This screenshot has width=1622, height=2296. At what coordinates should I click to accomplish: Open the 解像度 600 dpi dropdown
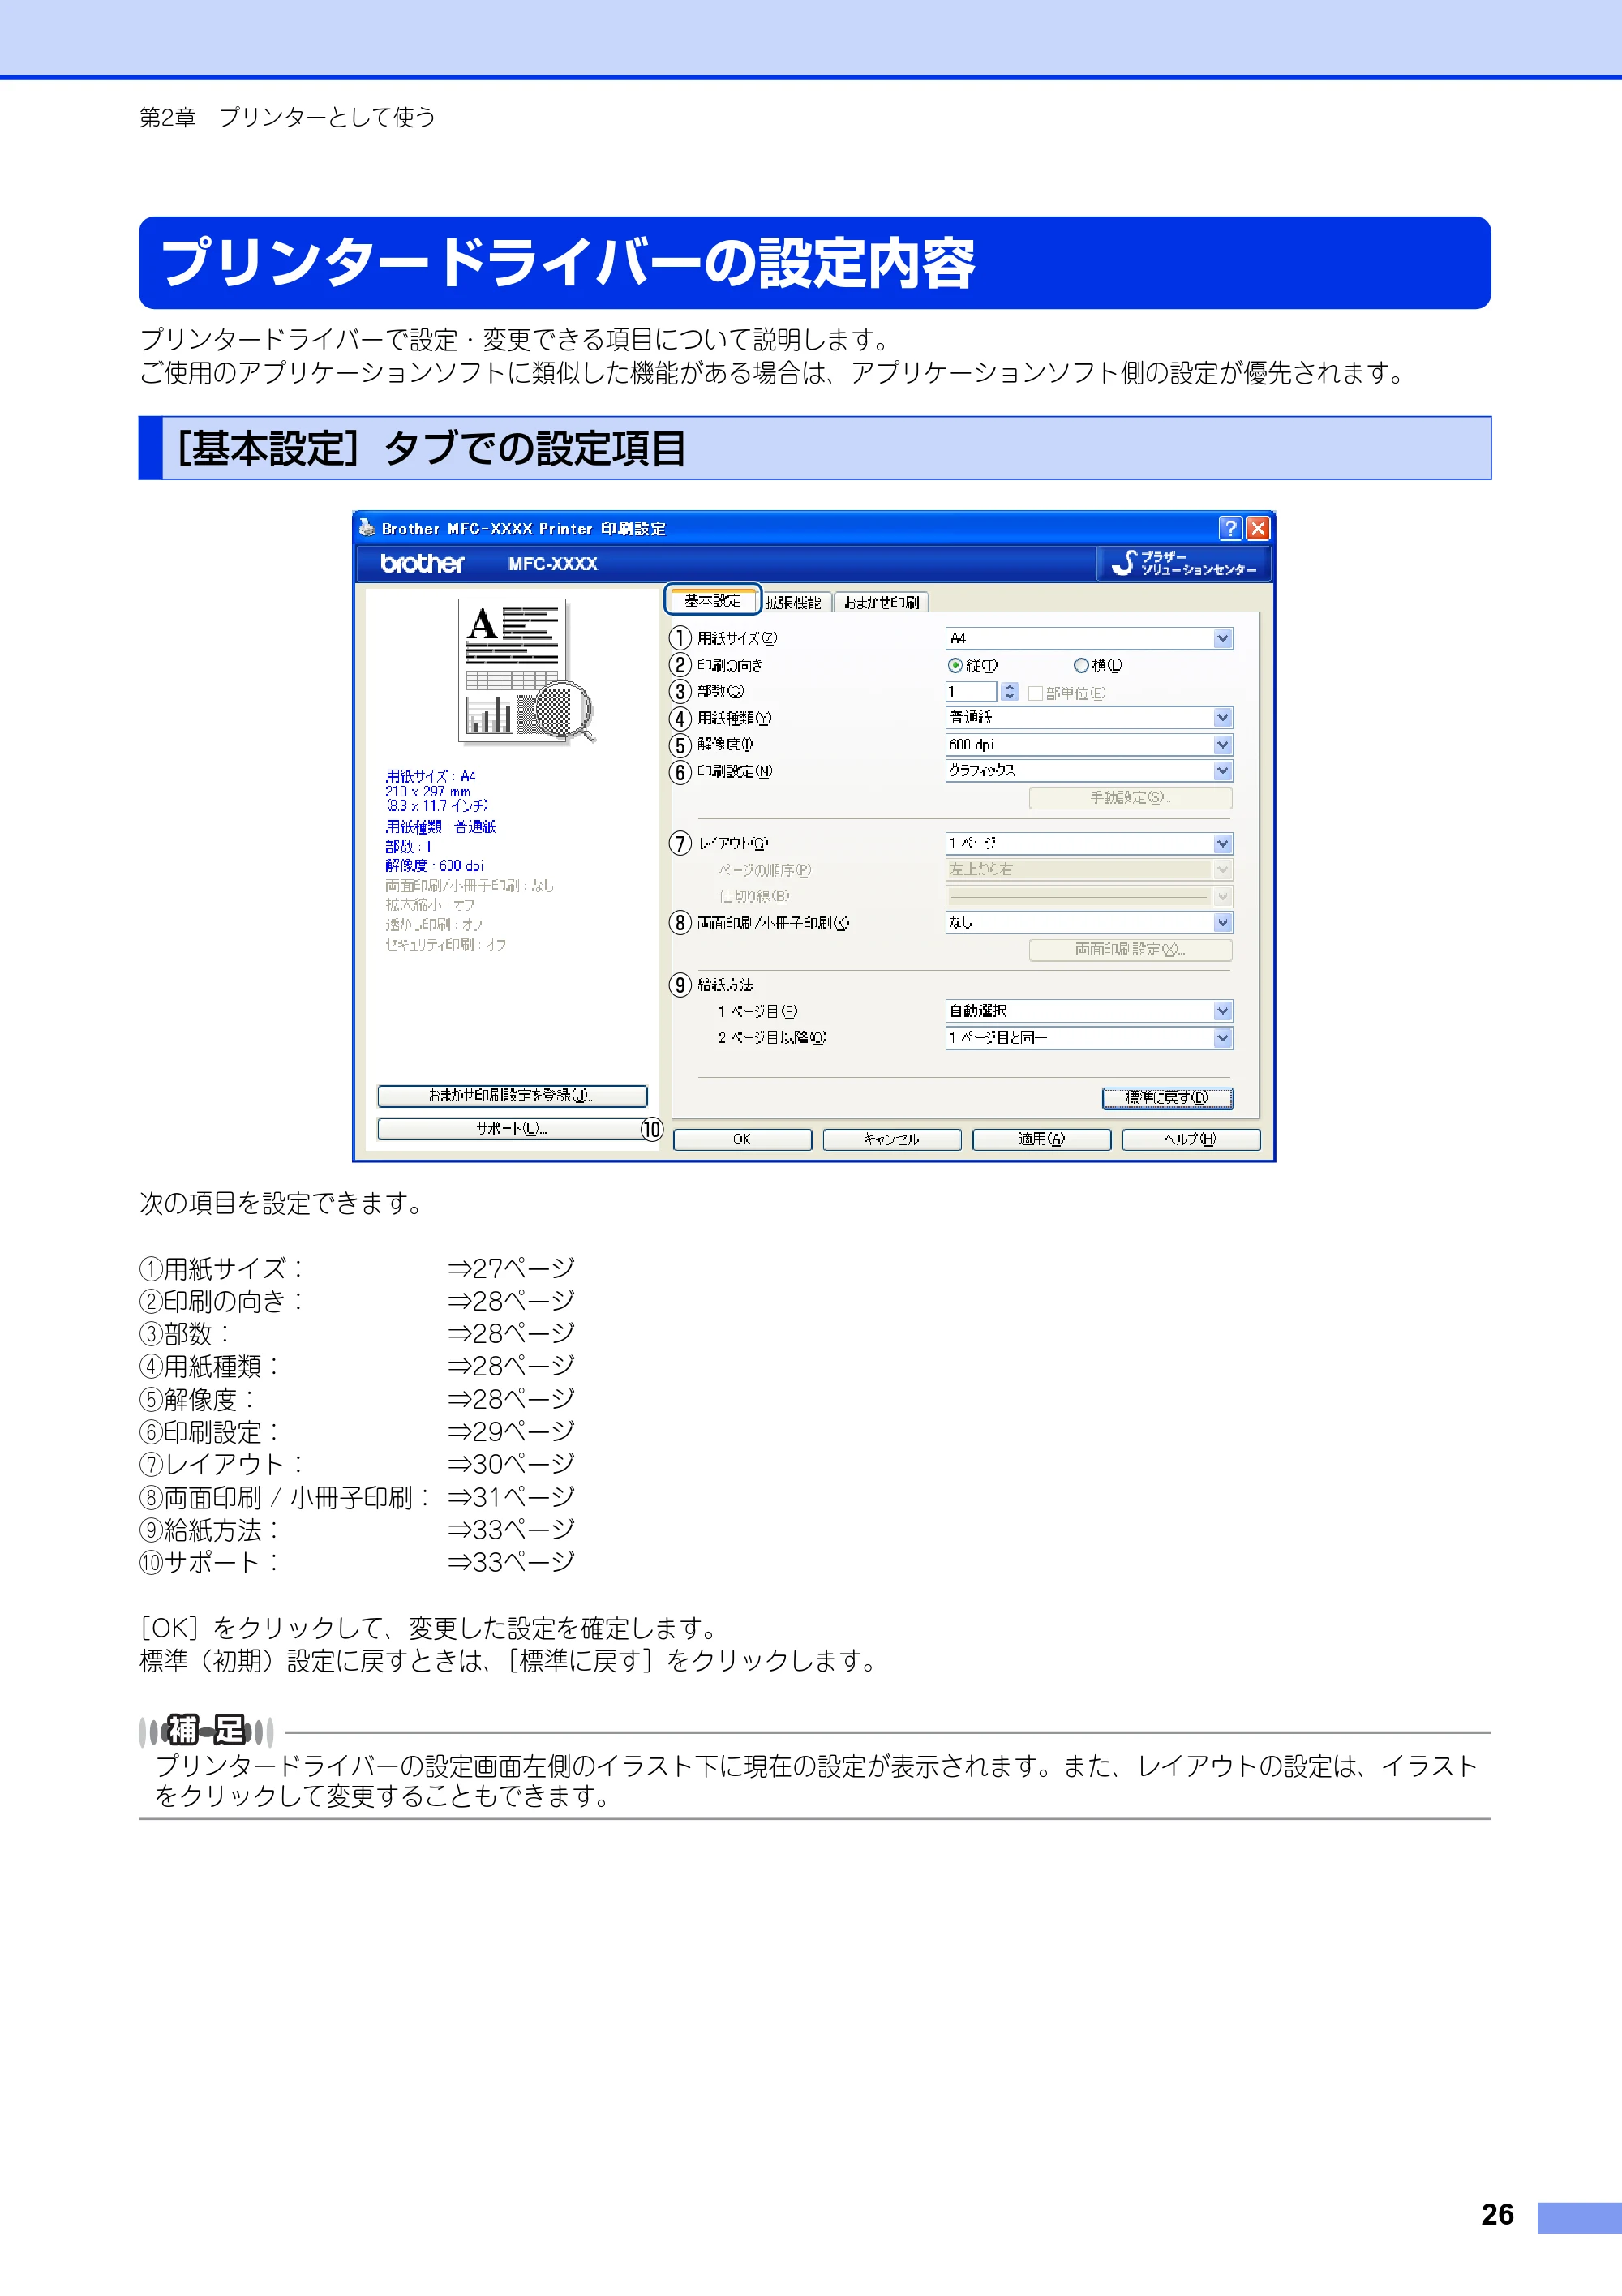1089,745
